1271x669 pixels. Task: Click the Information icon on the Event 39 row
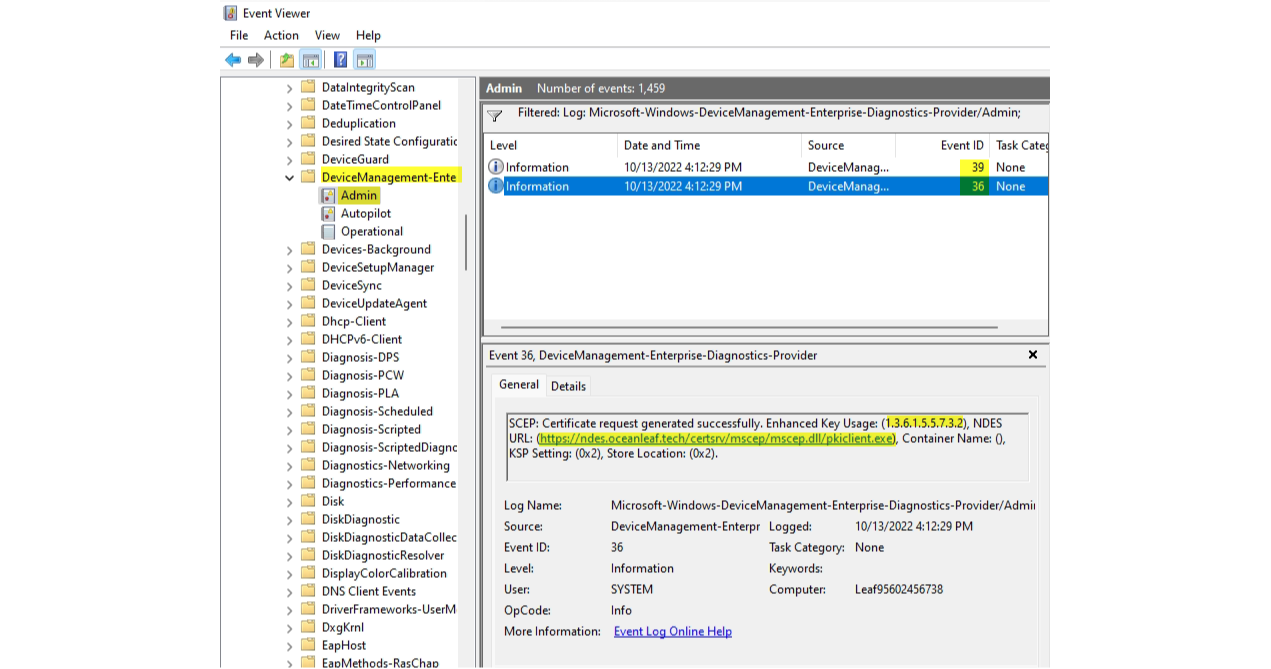pyautogui.click(x=496, y=167)
